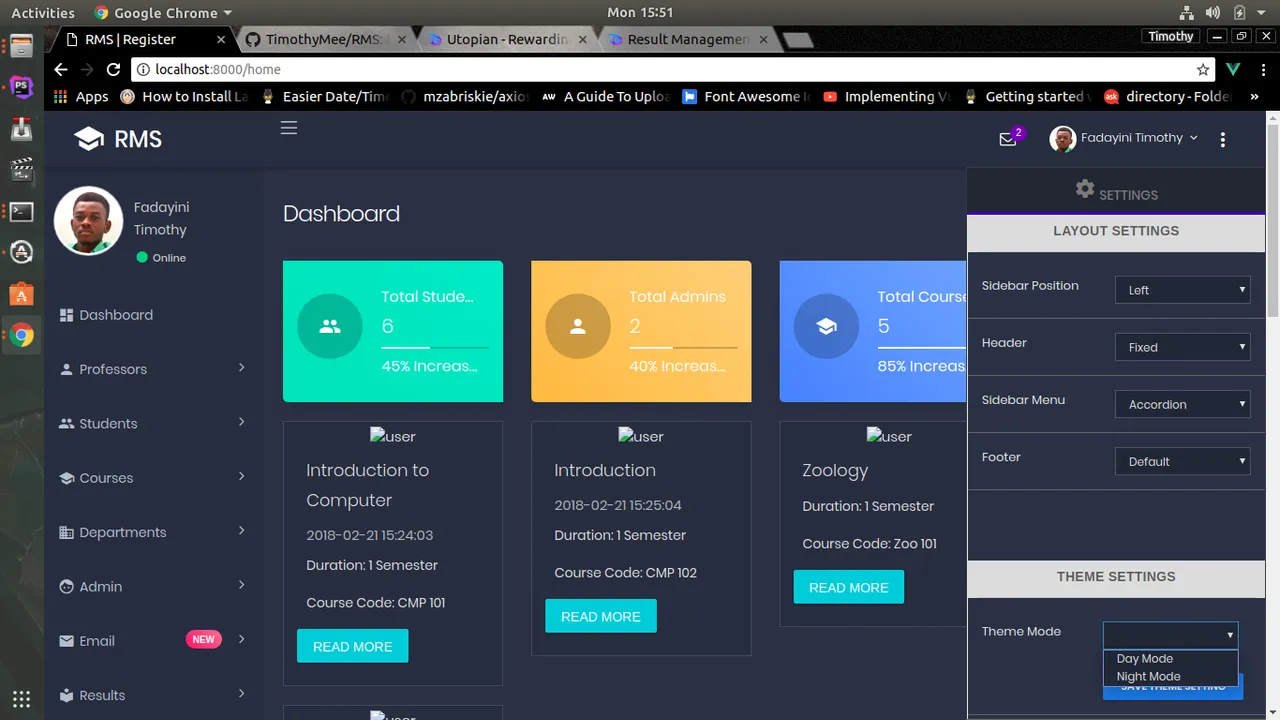Click the Vue devtools extension icon
This screenshot has width=1280, height=720.
1233,69
